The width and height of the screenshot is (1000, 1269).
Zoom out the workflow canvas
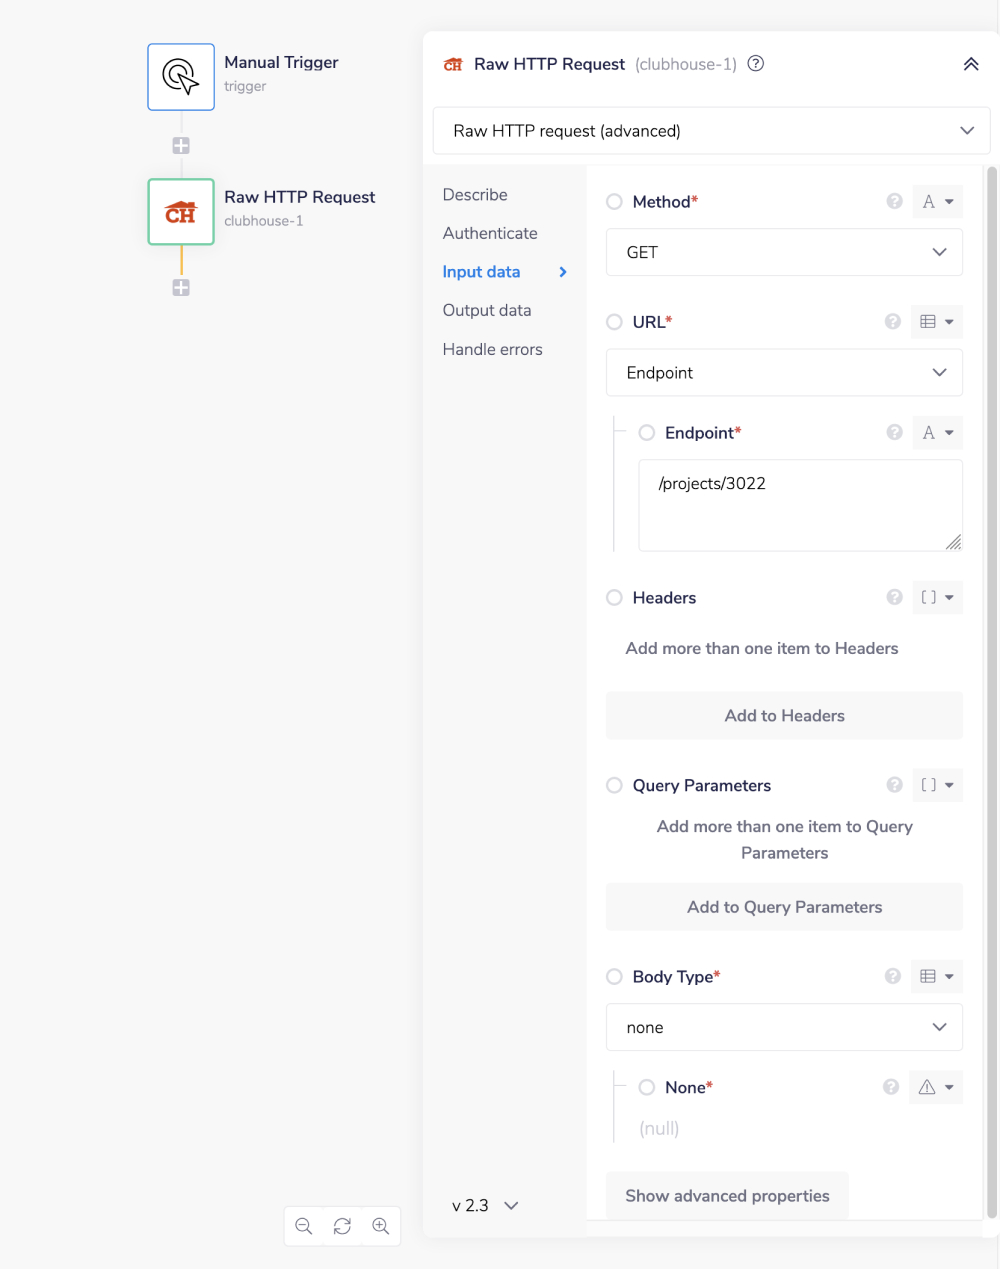point(304,1226)
